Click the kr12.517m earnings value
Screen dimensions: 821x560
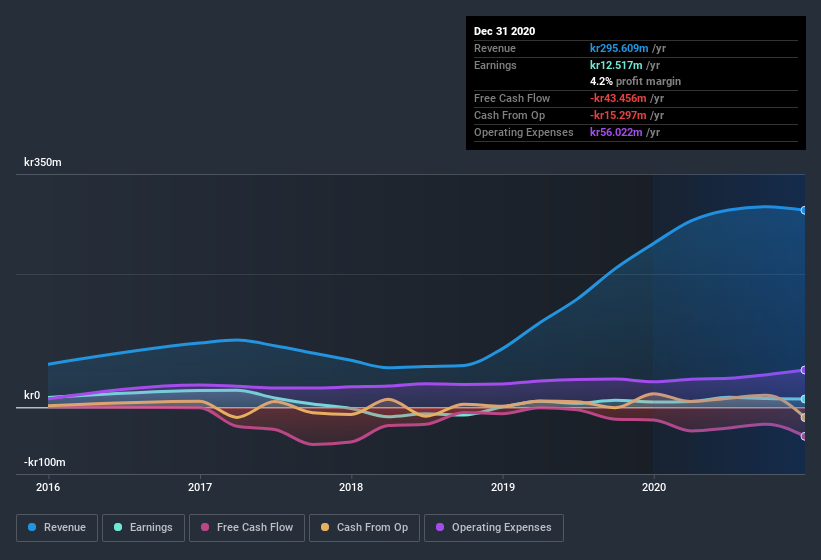[x=616, y=65]
